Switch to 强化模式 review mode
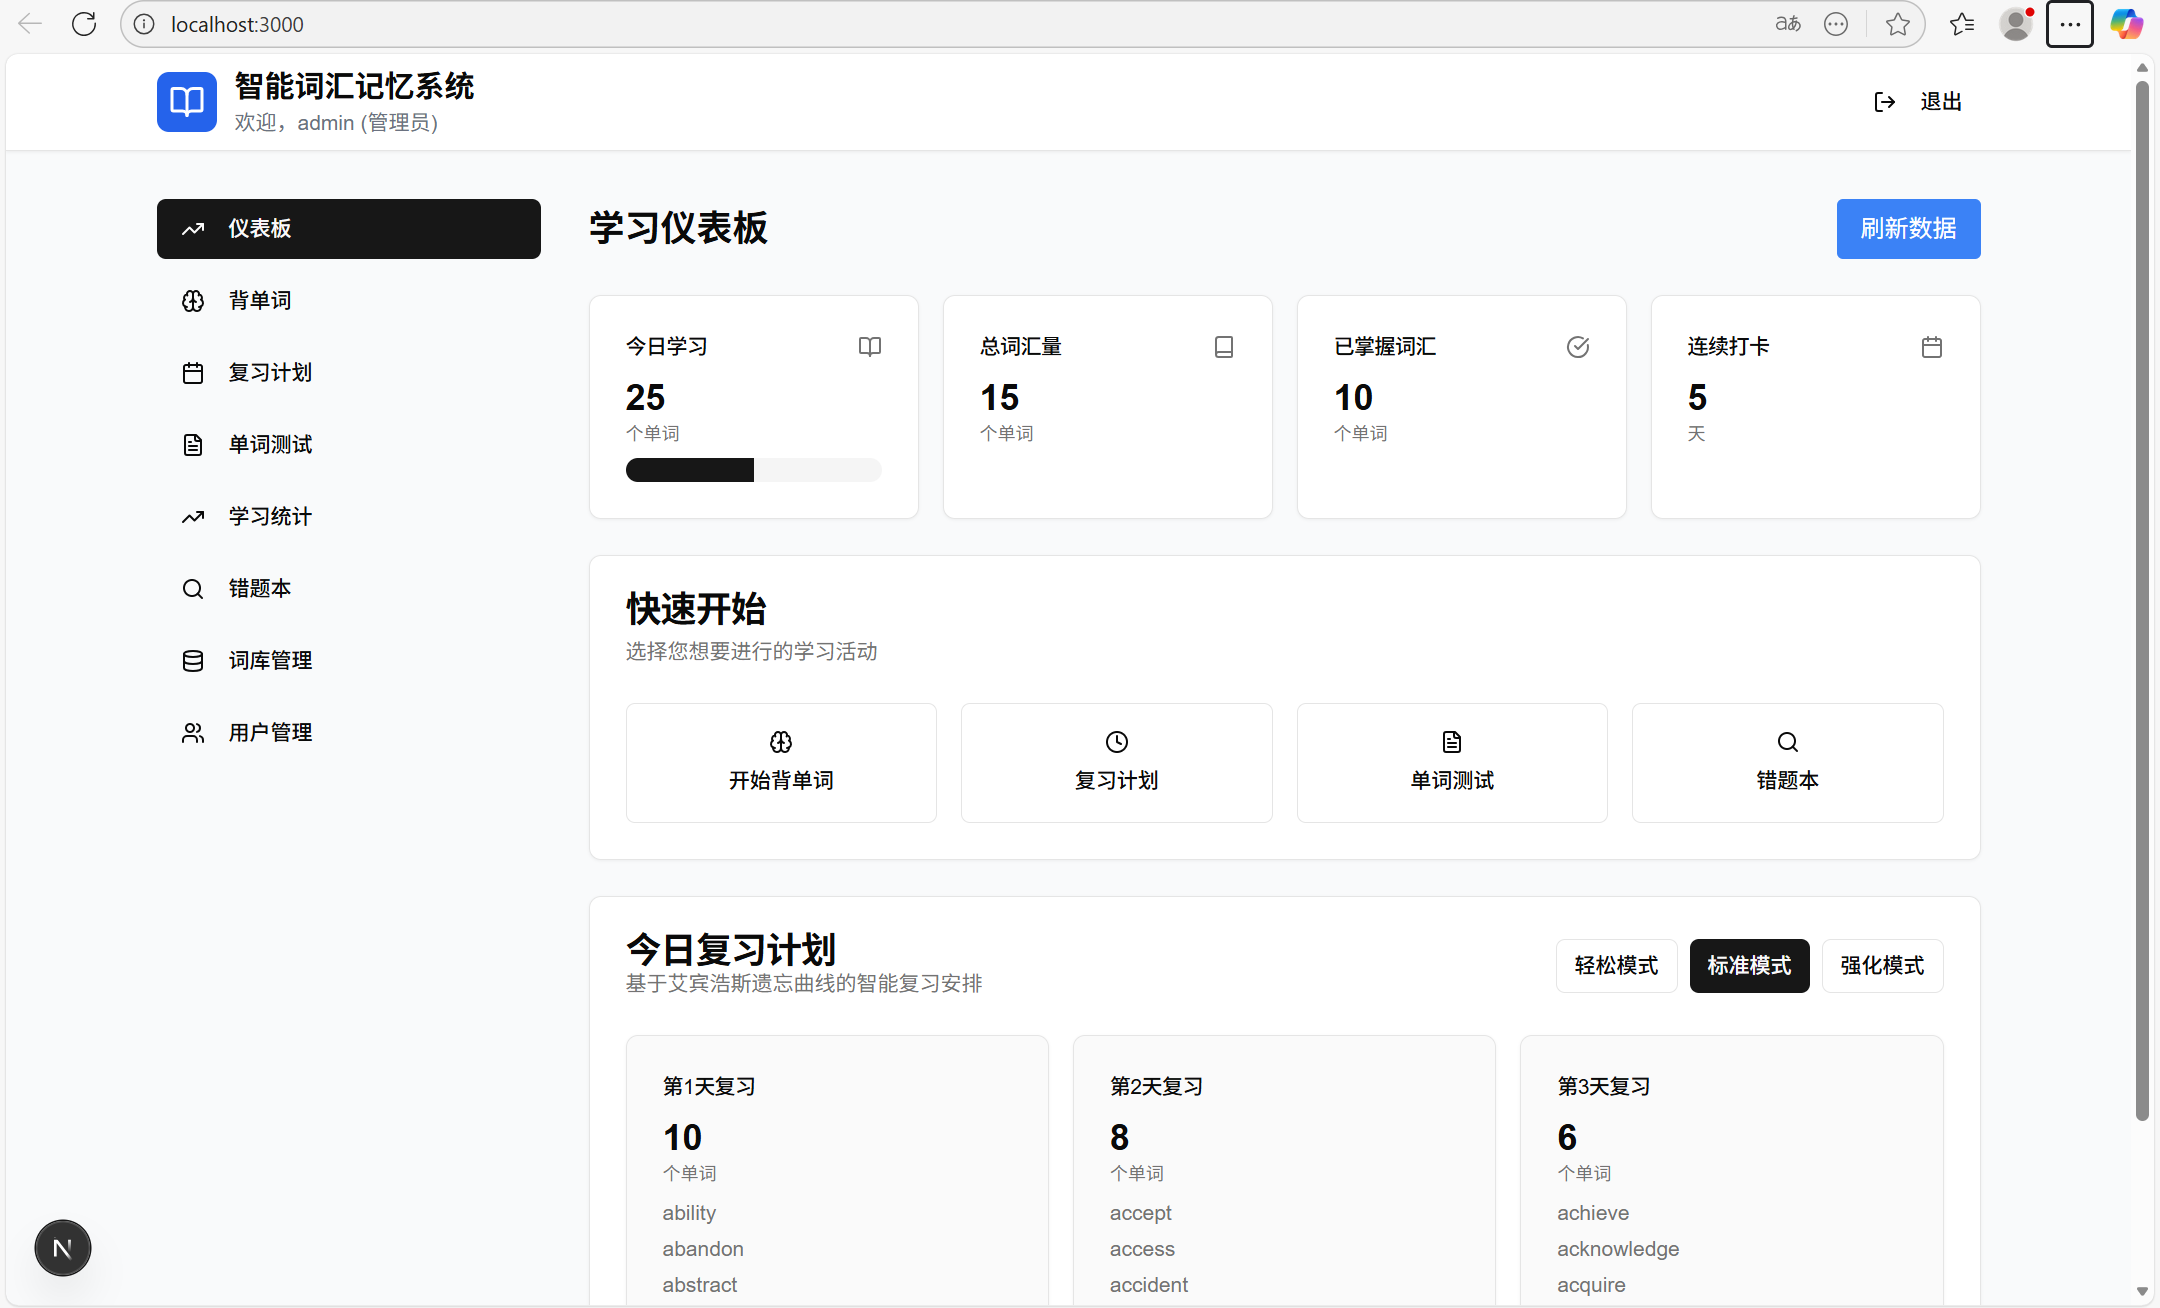This screenshot has height=1308, width=2160. click(1882, 965)
